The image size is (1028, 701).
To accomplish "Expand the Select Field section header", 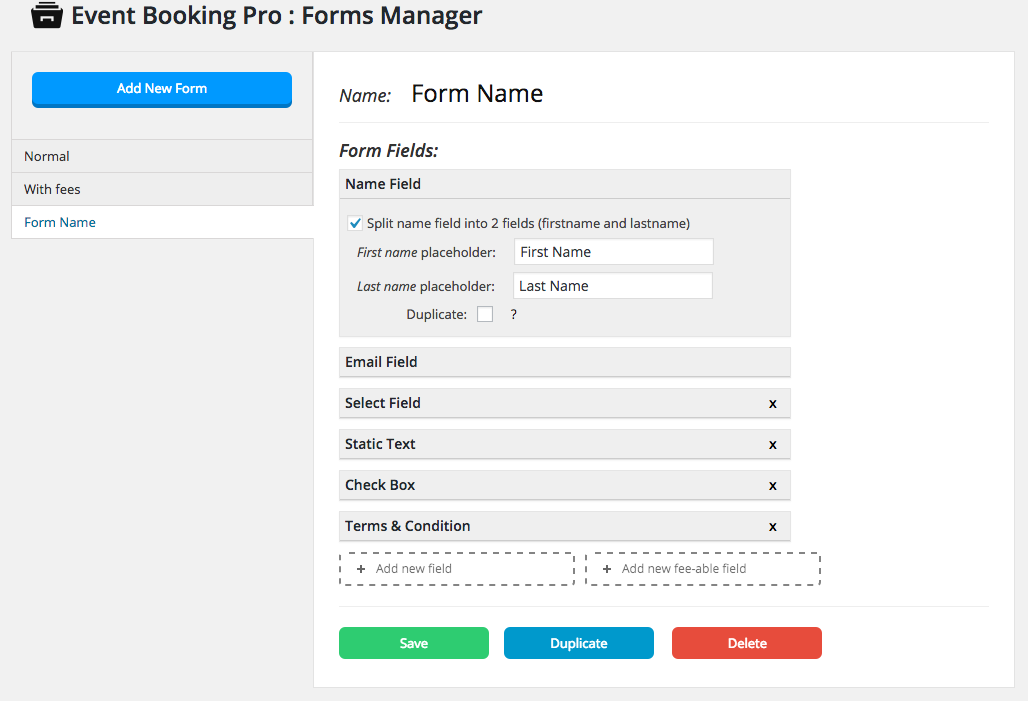I will pyautogui.click(x=564, y=403).
